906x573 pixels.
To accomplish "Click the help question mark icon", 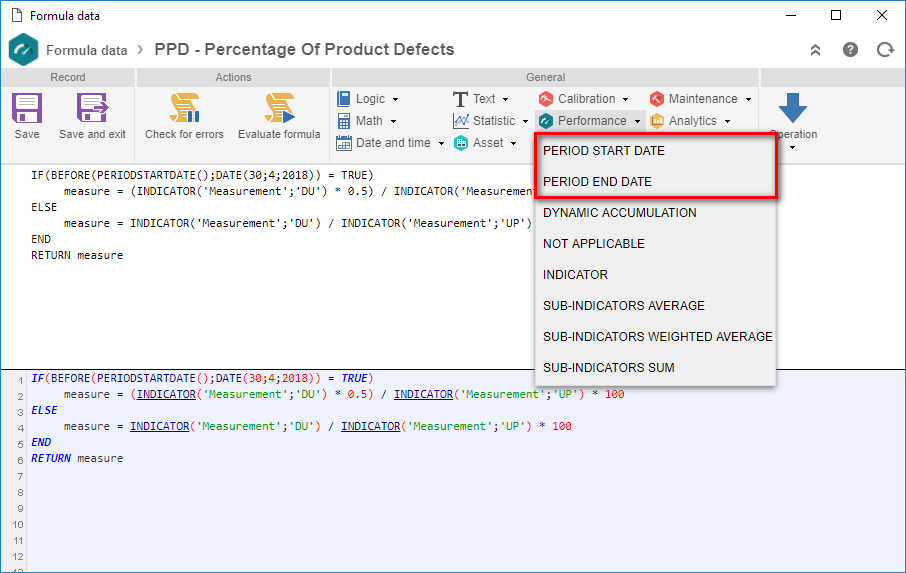I will click(850, 50).
